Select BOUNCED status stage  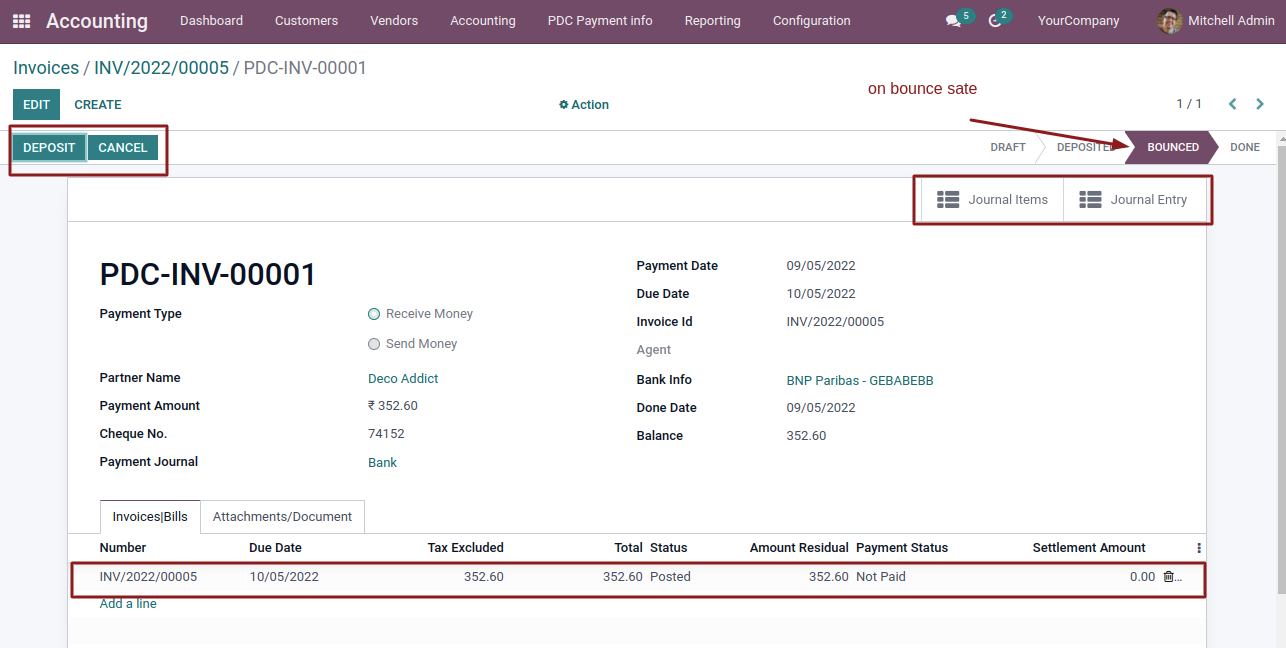click(1172, 147)
